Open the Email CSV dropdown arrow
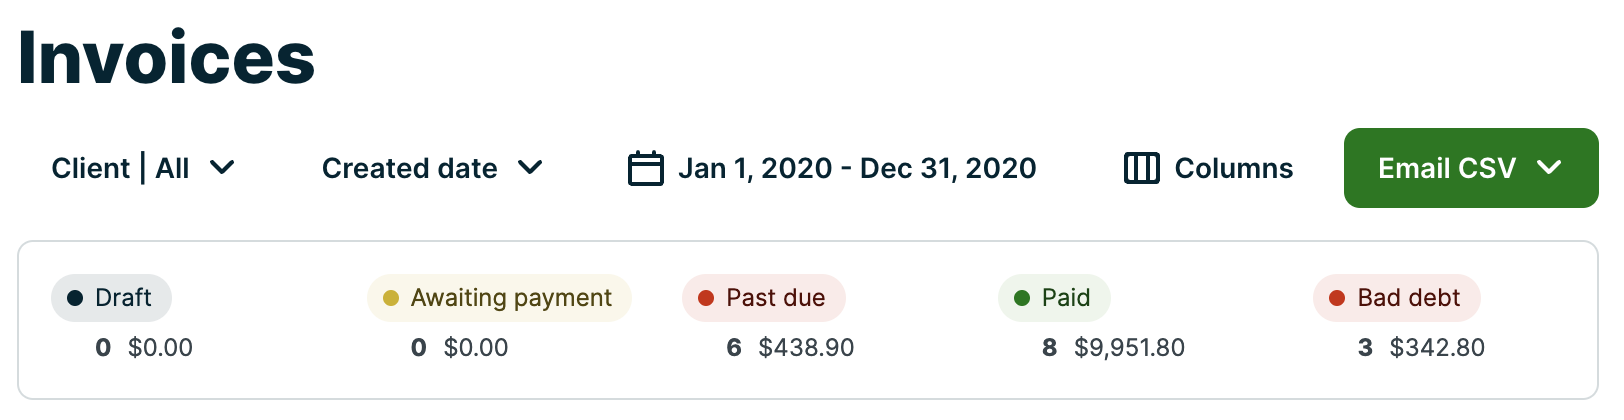 [x=1549, y=168]
